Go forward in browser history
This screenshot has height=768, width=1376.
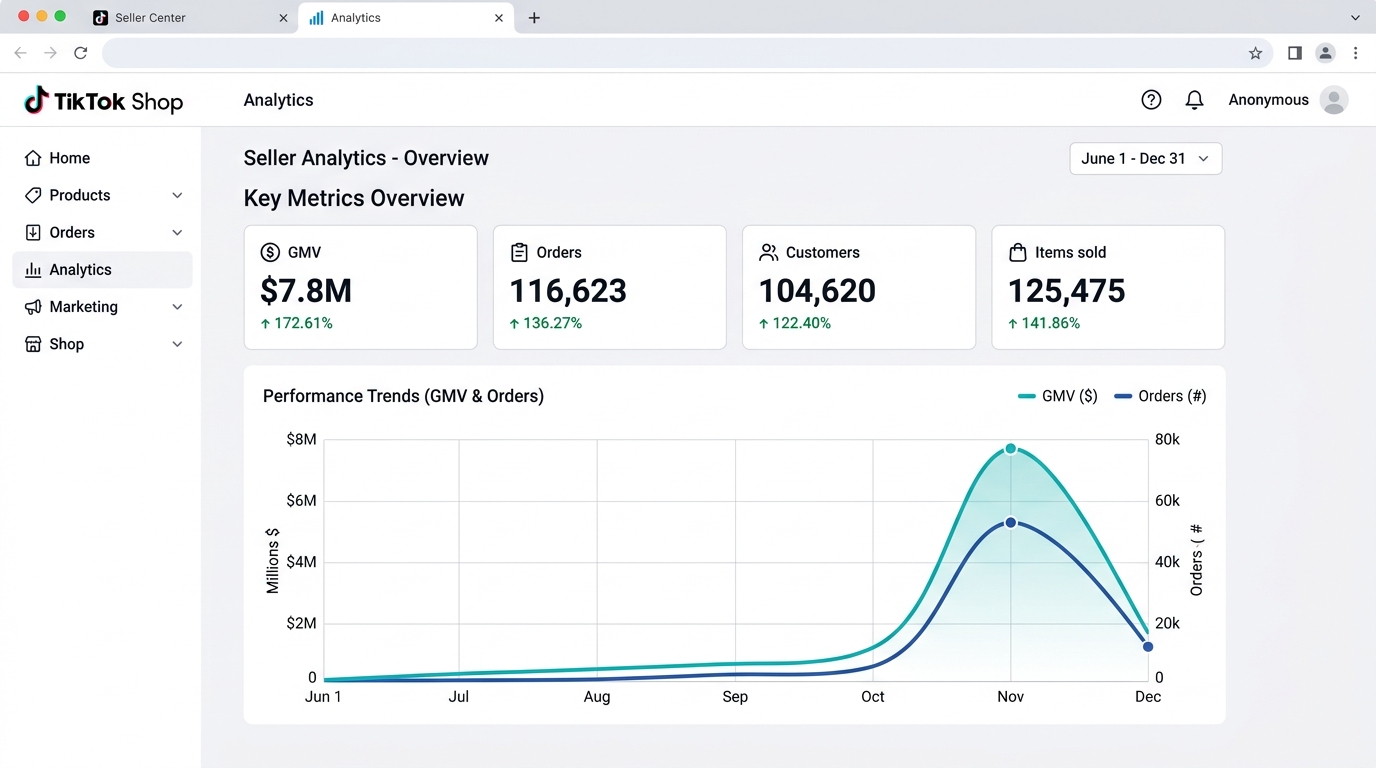[x=50, y=53]
